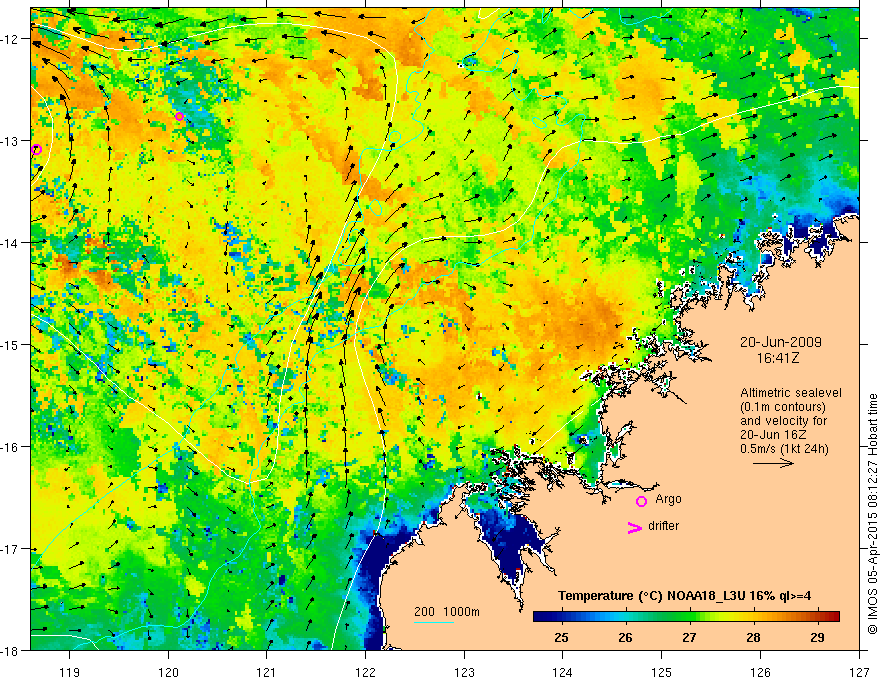Click the '0.5m/s (1kt 24h)' label
This screenshot has width=880, height=680.
click(784, 448)
